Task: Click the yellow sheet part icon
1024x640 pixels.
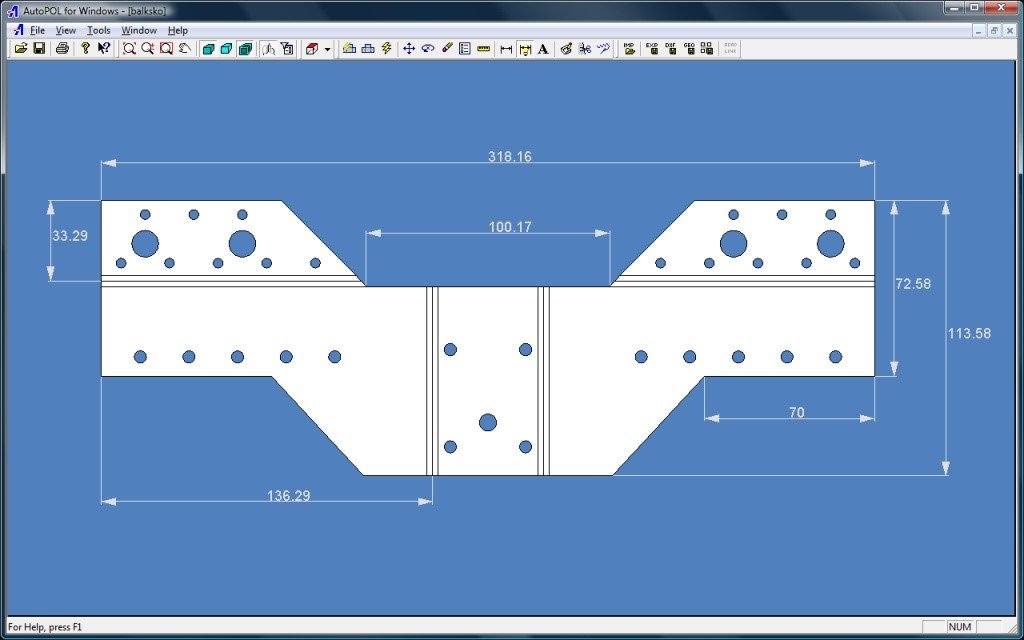Action: coord(349,48)
